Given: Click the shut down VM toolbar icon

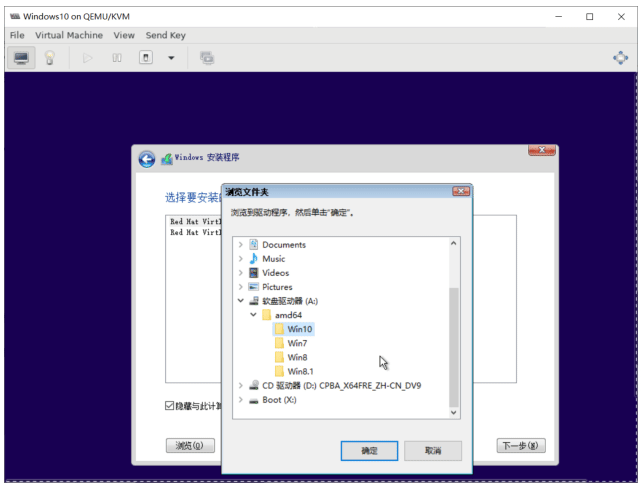Looking at the screenshot, I should point(146,58).
